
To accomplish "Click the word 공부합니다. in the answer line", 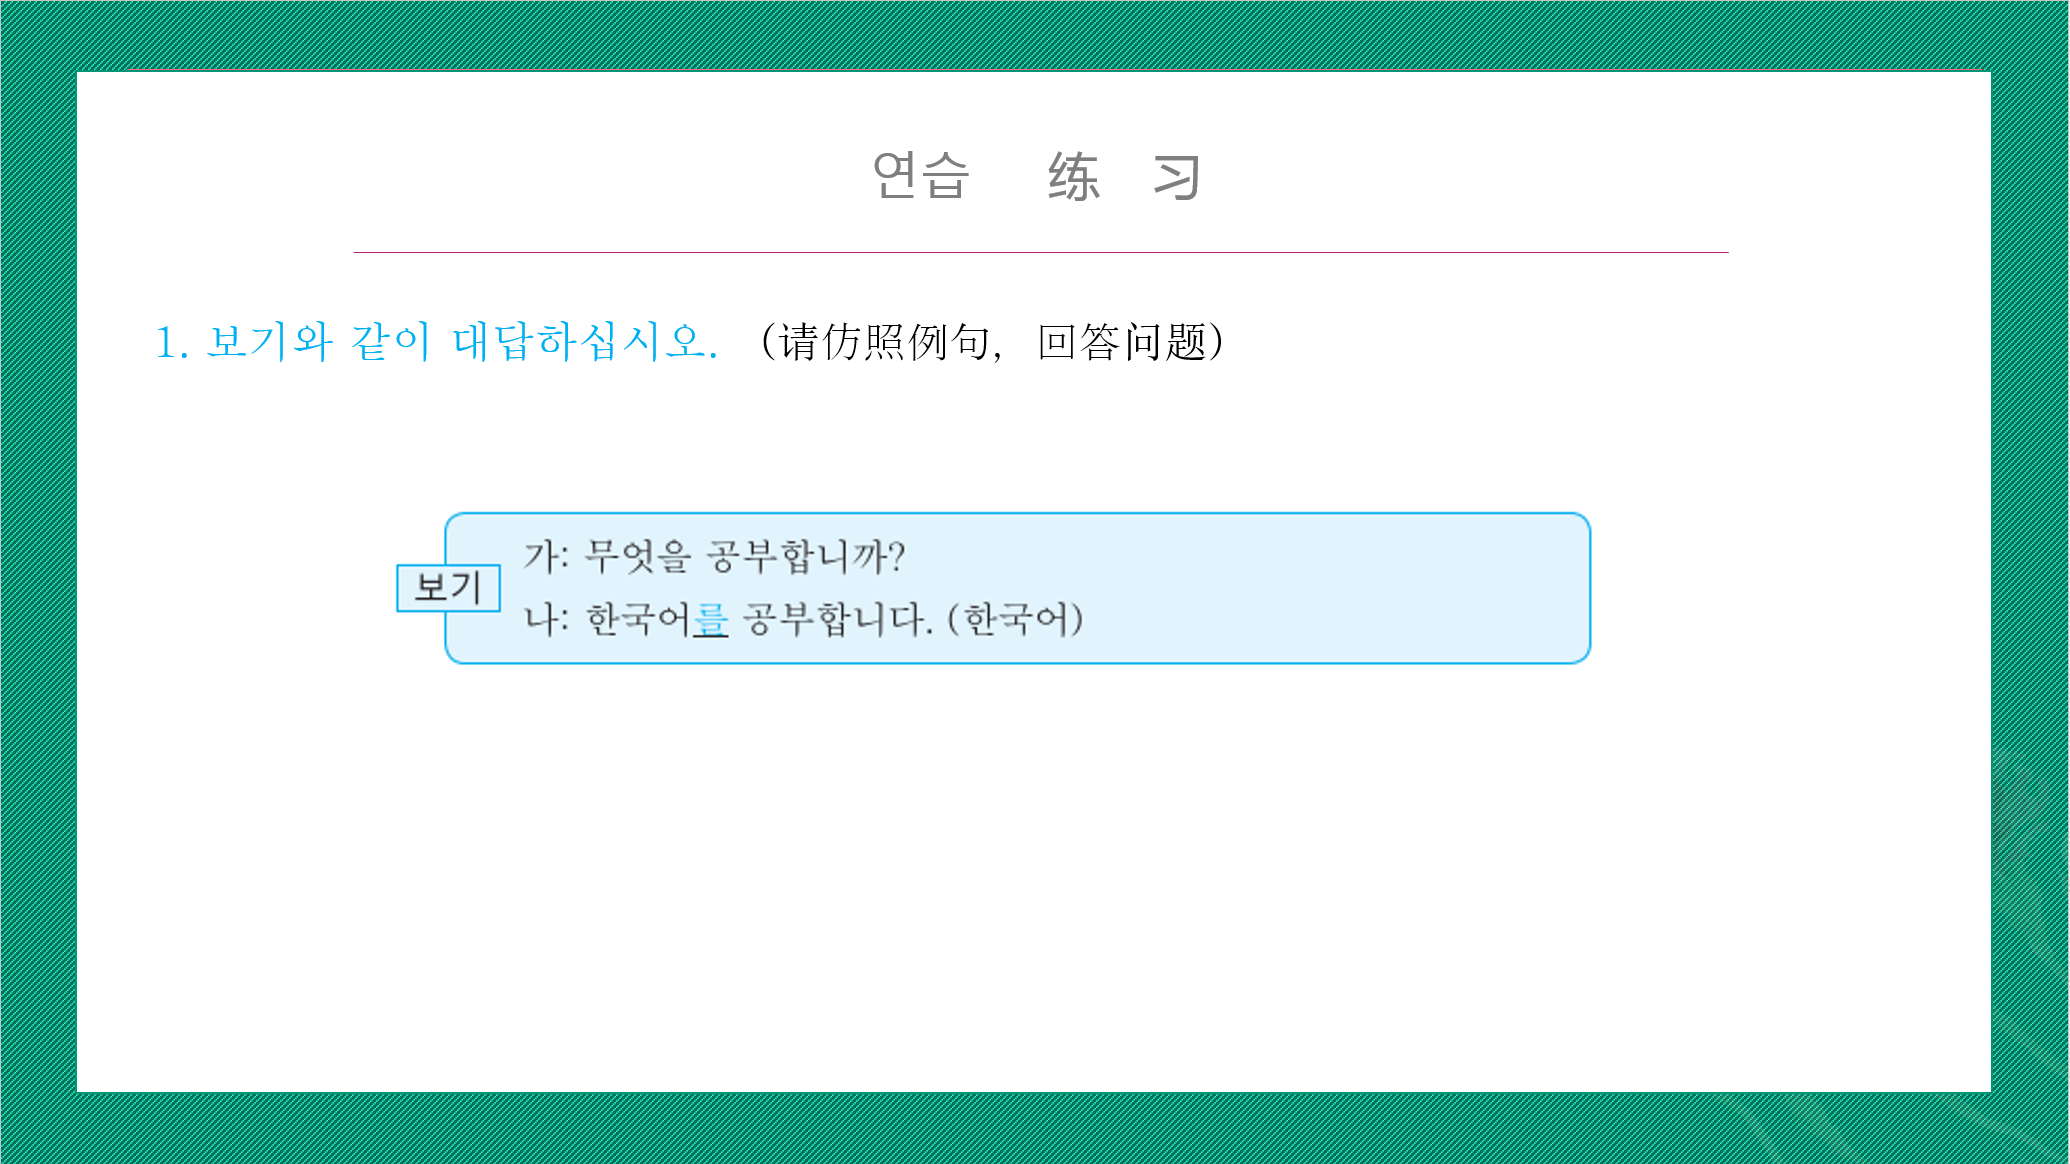I will click(838, 619).
